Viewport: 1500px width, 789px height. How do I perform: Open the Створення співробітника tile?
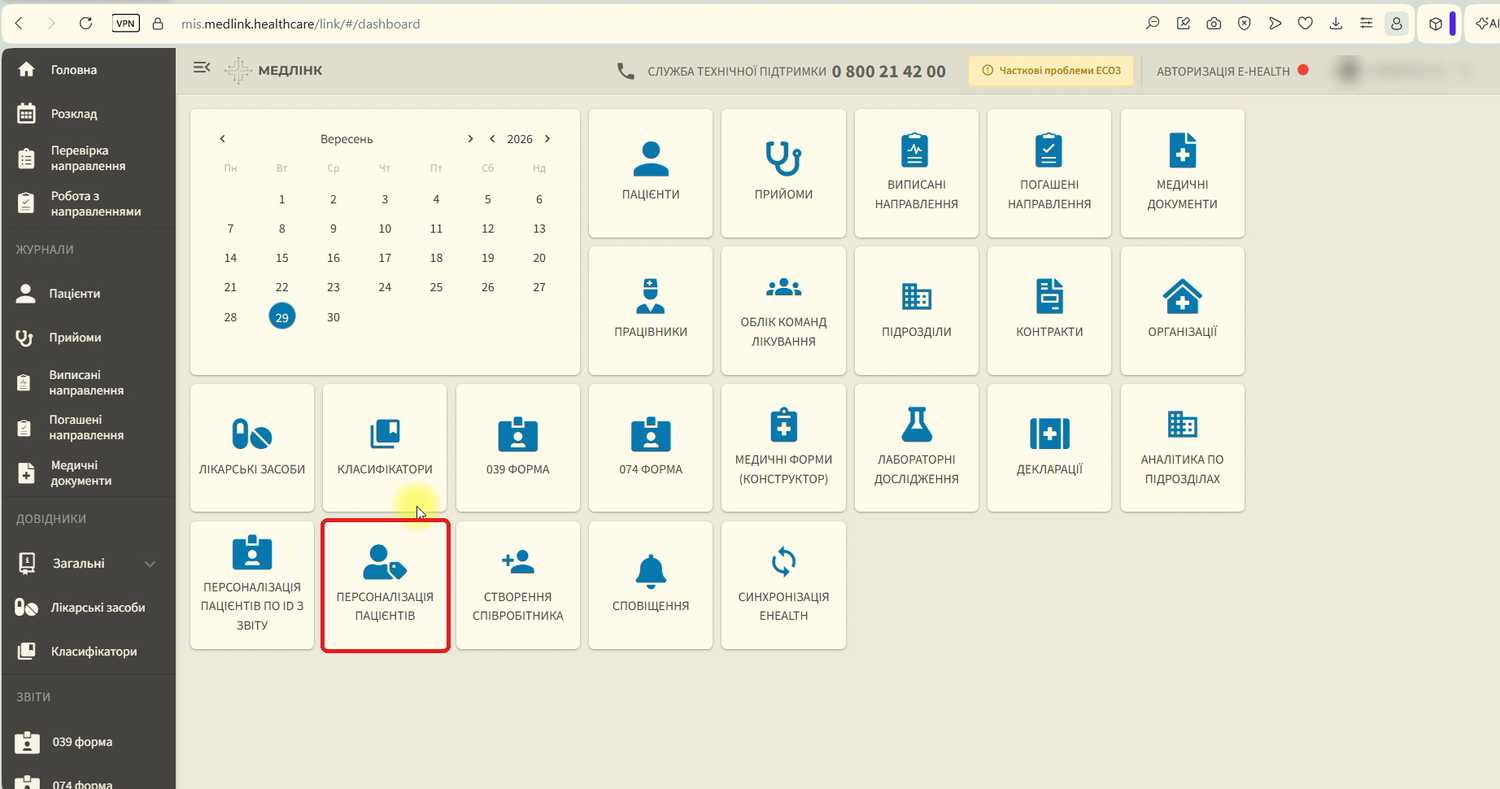(x=518, y=585)
